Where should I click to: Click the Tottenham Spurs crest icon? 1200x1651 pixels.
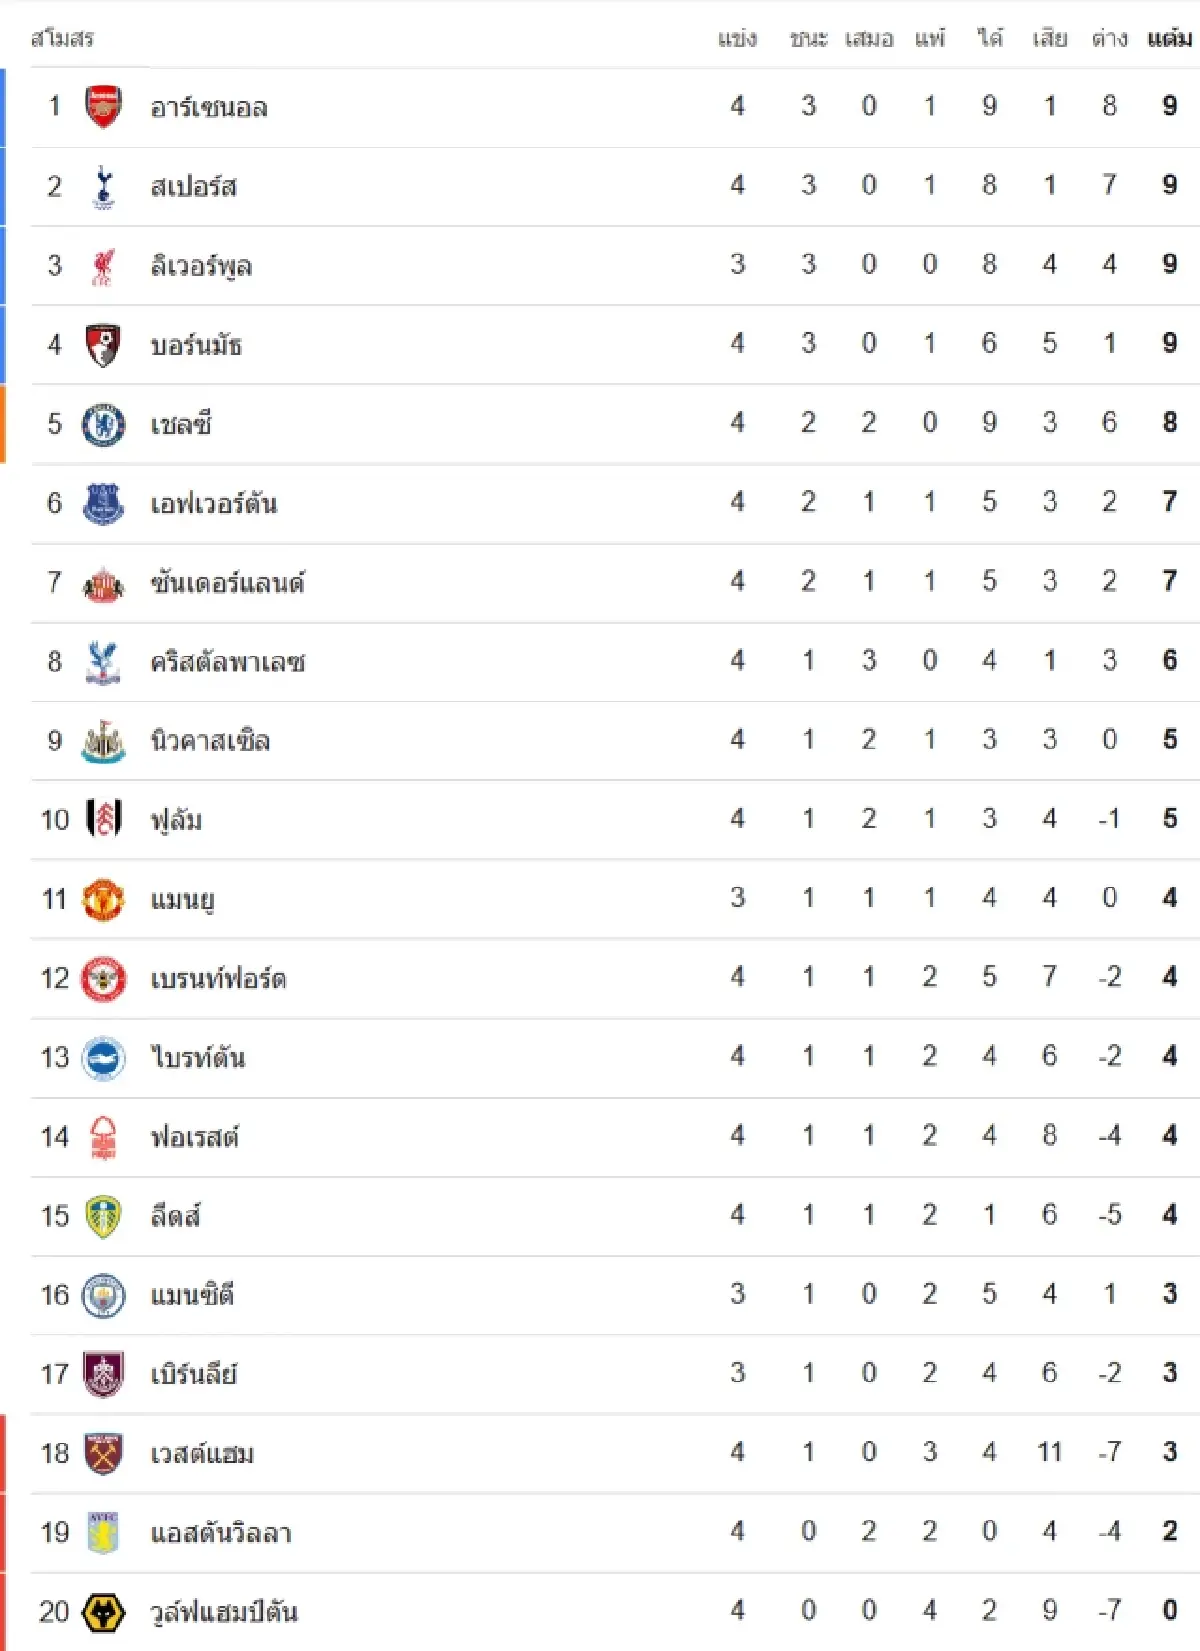pos(103,187)
